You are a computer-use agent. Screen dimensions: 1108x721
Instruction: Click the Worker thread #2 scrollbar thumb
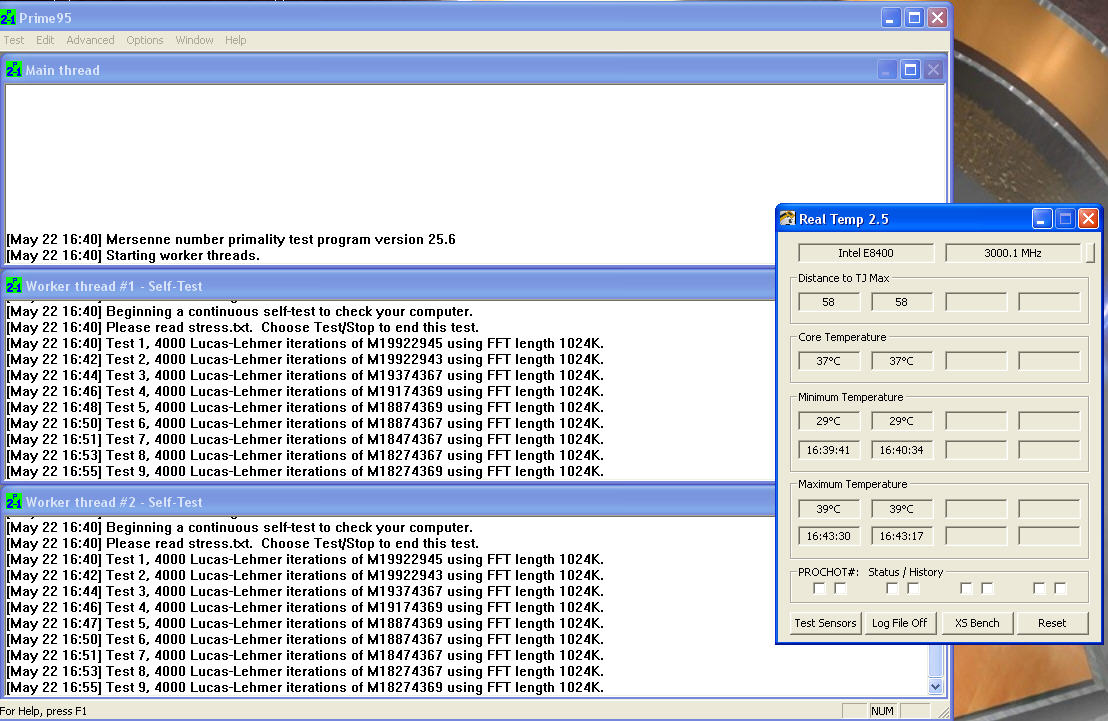pyautogui.click(x=936, y=662)
